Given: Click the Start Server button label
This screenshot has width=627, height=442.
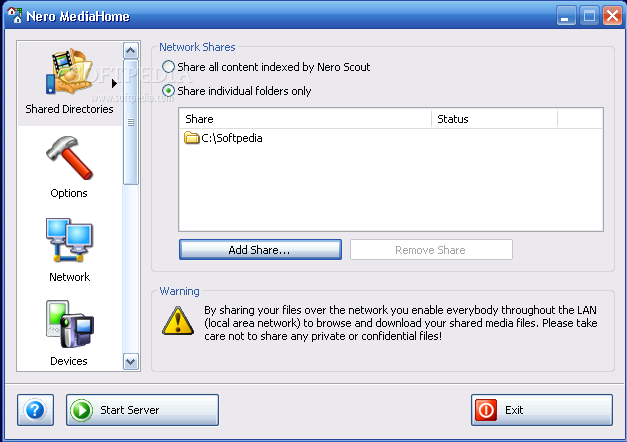Looking at the screenshot, I should pyautogui.click(x=130, y=410).
